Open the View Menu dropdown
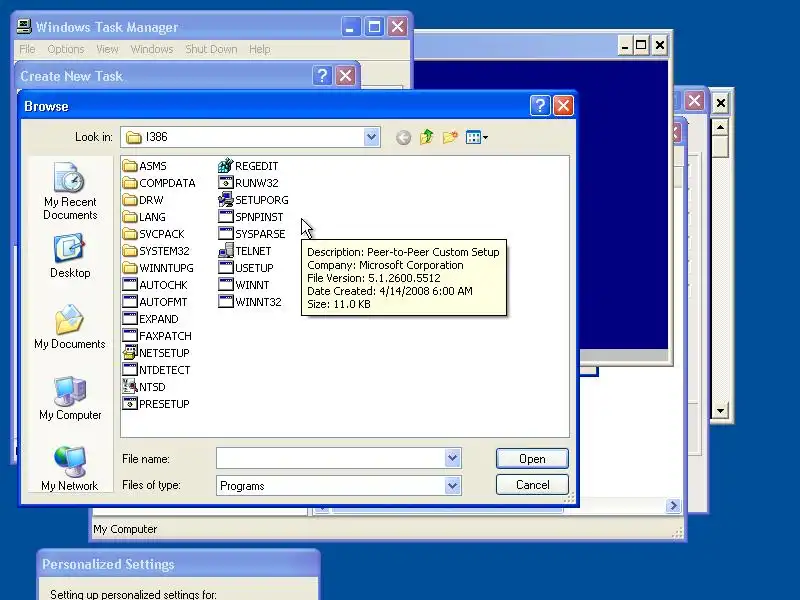 pyautogui.click(x=477, y=137)
